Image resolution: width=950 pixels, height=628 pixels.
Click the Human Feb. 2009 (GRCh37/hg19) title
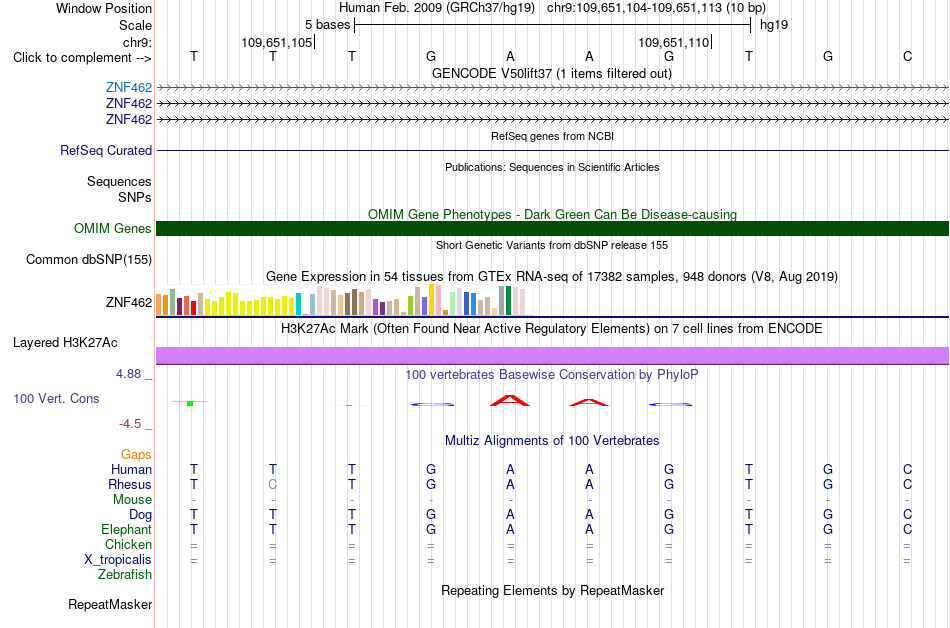[437, 8]
